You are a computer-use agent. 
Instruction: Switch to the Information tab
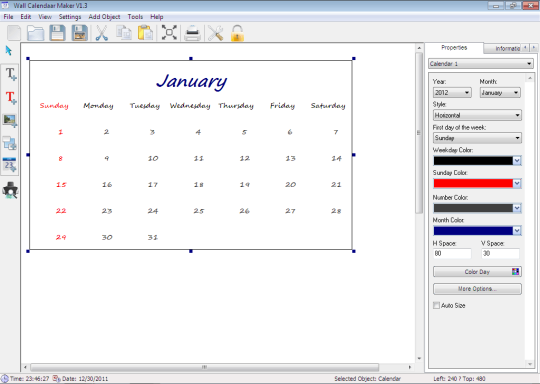coord(503,49)
